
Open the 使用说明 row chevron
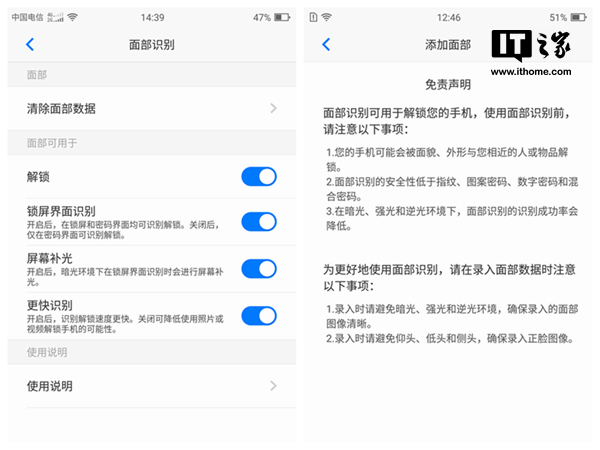(x=273, y=386)
